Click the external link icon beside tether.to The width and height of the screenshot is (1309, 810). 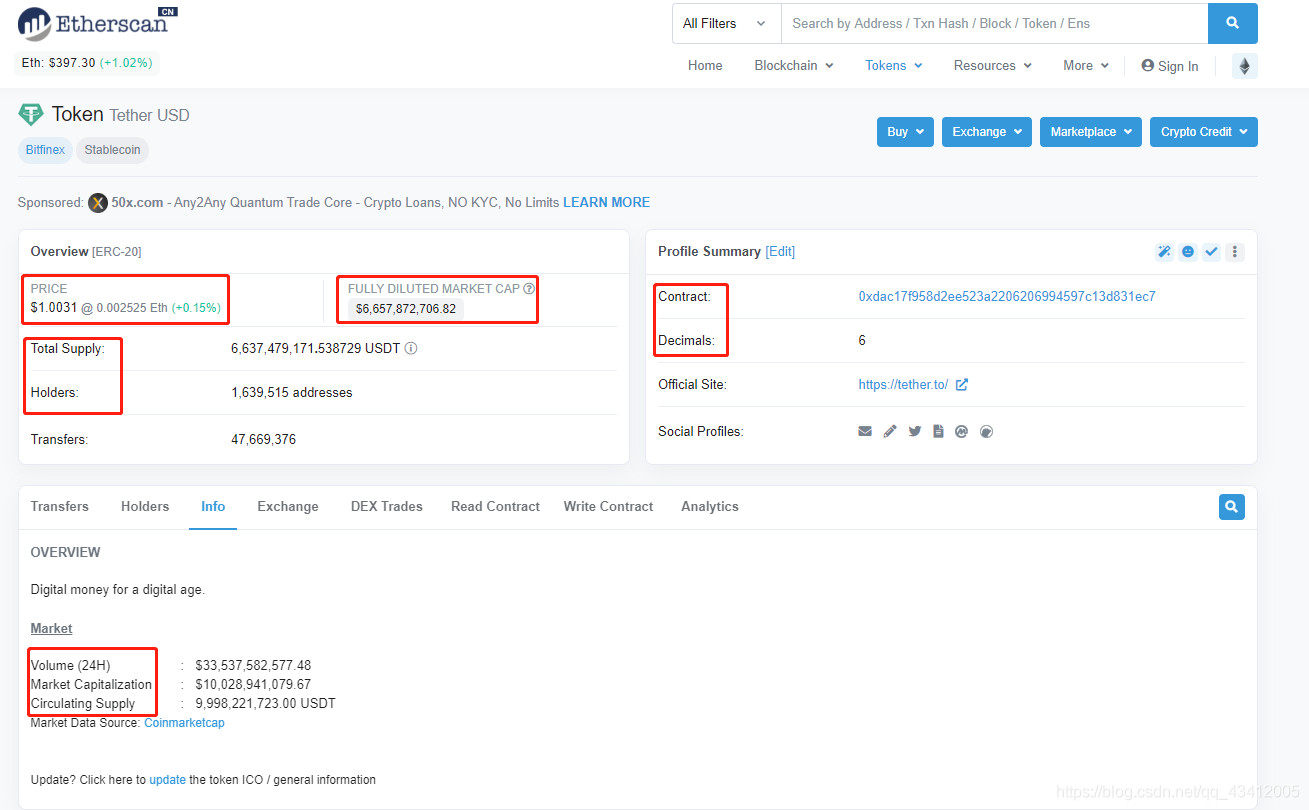[x=961, y=384]
